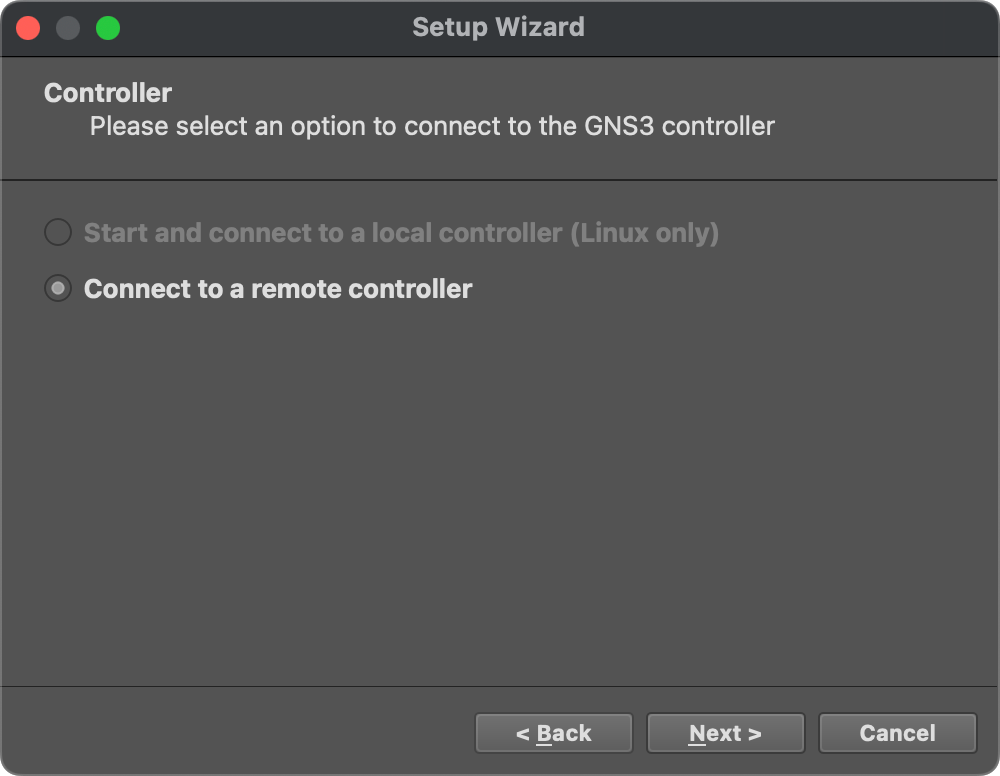Click the green zoom window button

pyautogui.click(x=108, y=28)
